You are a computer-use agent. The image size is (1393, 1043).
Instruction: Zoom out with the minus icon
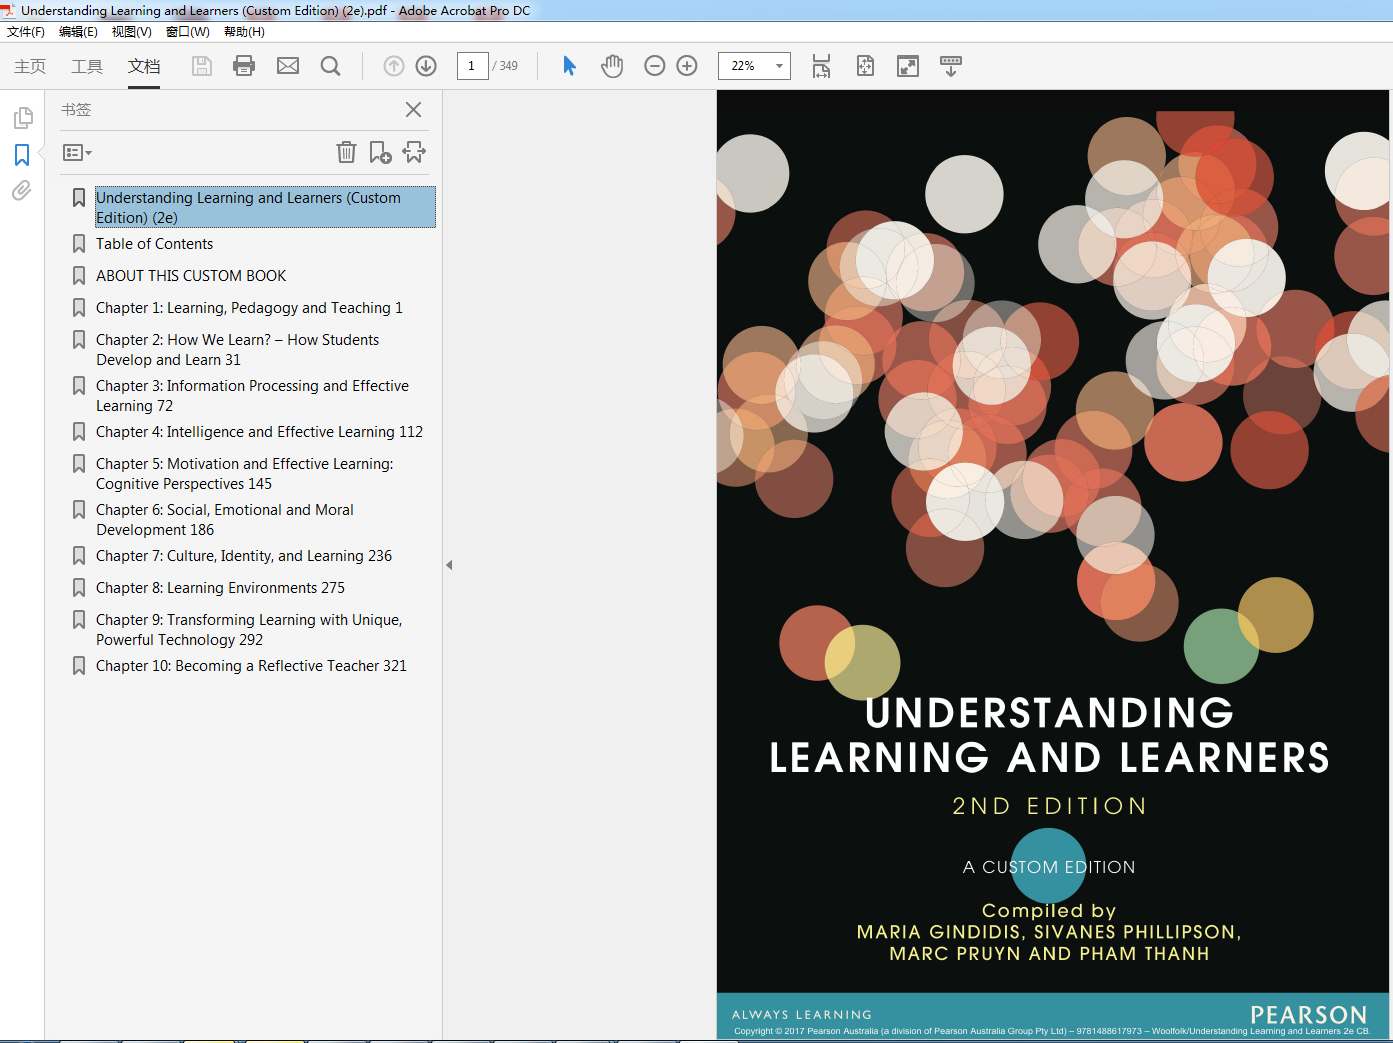(655, 66)
